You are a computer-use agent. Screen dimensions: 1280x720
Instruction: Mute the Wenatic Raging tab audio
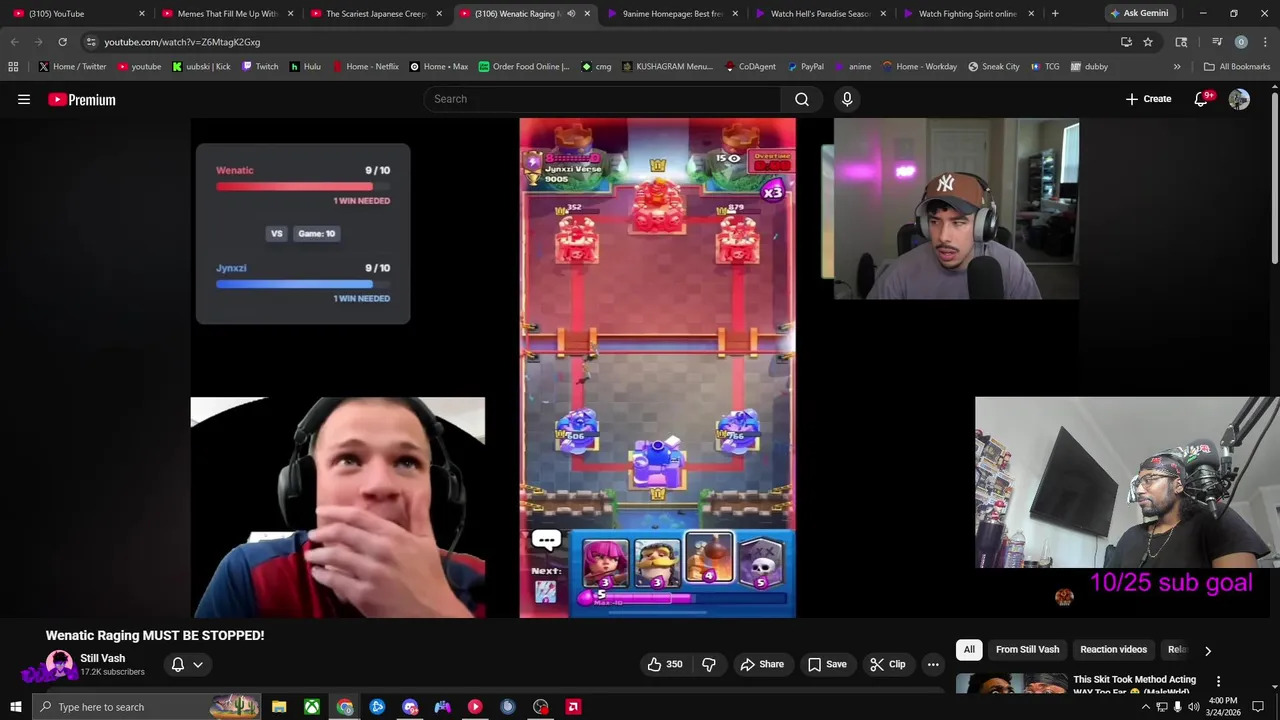(x=571, y=14)
